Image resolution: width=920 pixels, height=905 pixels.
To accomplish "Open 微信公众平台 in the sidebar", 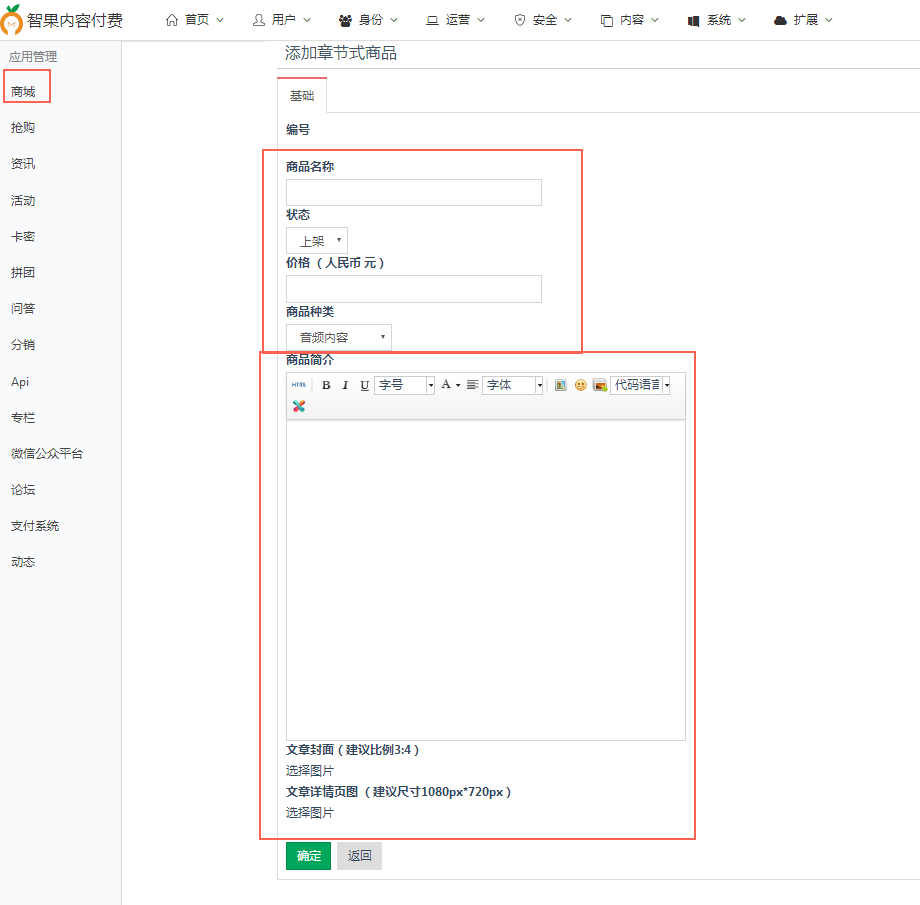I will pos(47,453).
